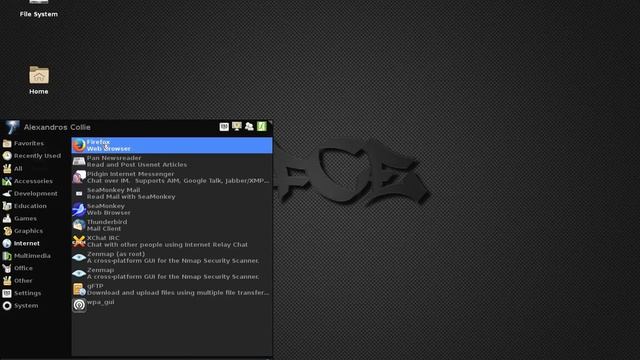The height and width of the screenshot is (360, 640).
Task: Open Thunderbird Mail Client
Action: click(172, 225)
